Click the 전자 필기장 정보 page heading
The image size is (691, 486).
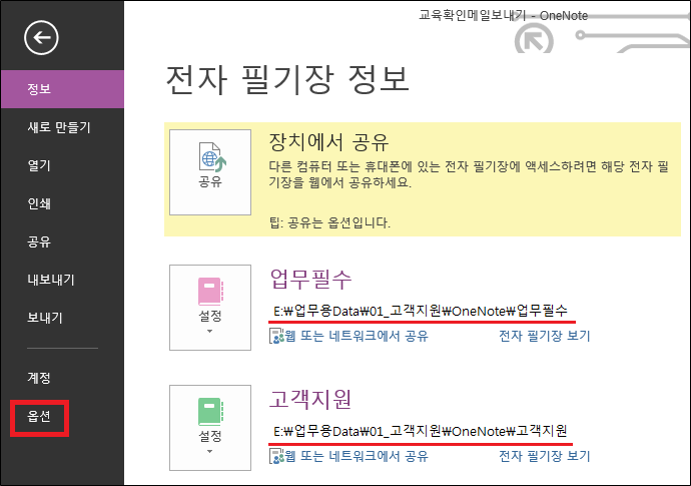[288, 80]
